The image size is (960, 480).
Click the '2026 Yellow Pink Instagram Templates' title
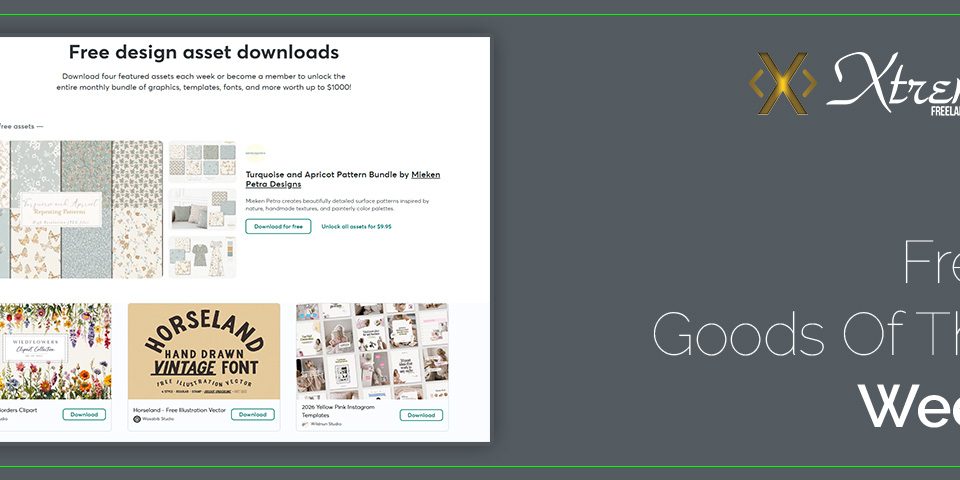coord(338,411)
